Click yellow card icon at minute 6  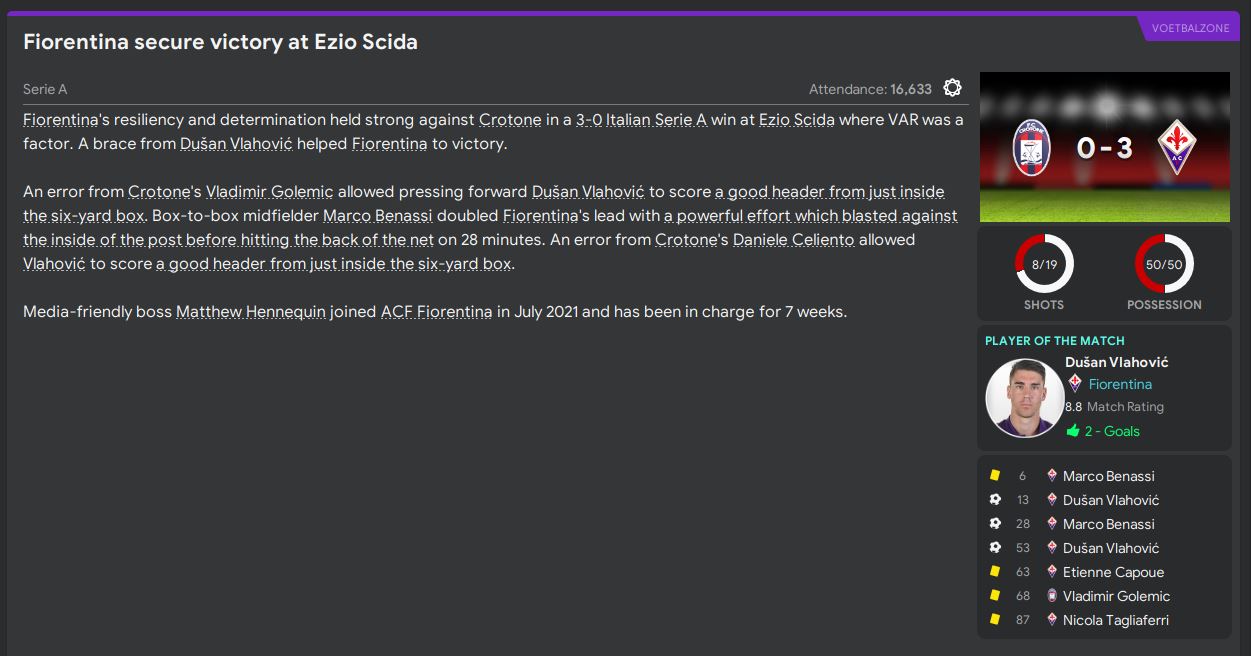tap(995, 476)
